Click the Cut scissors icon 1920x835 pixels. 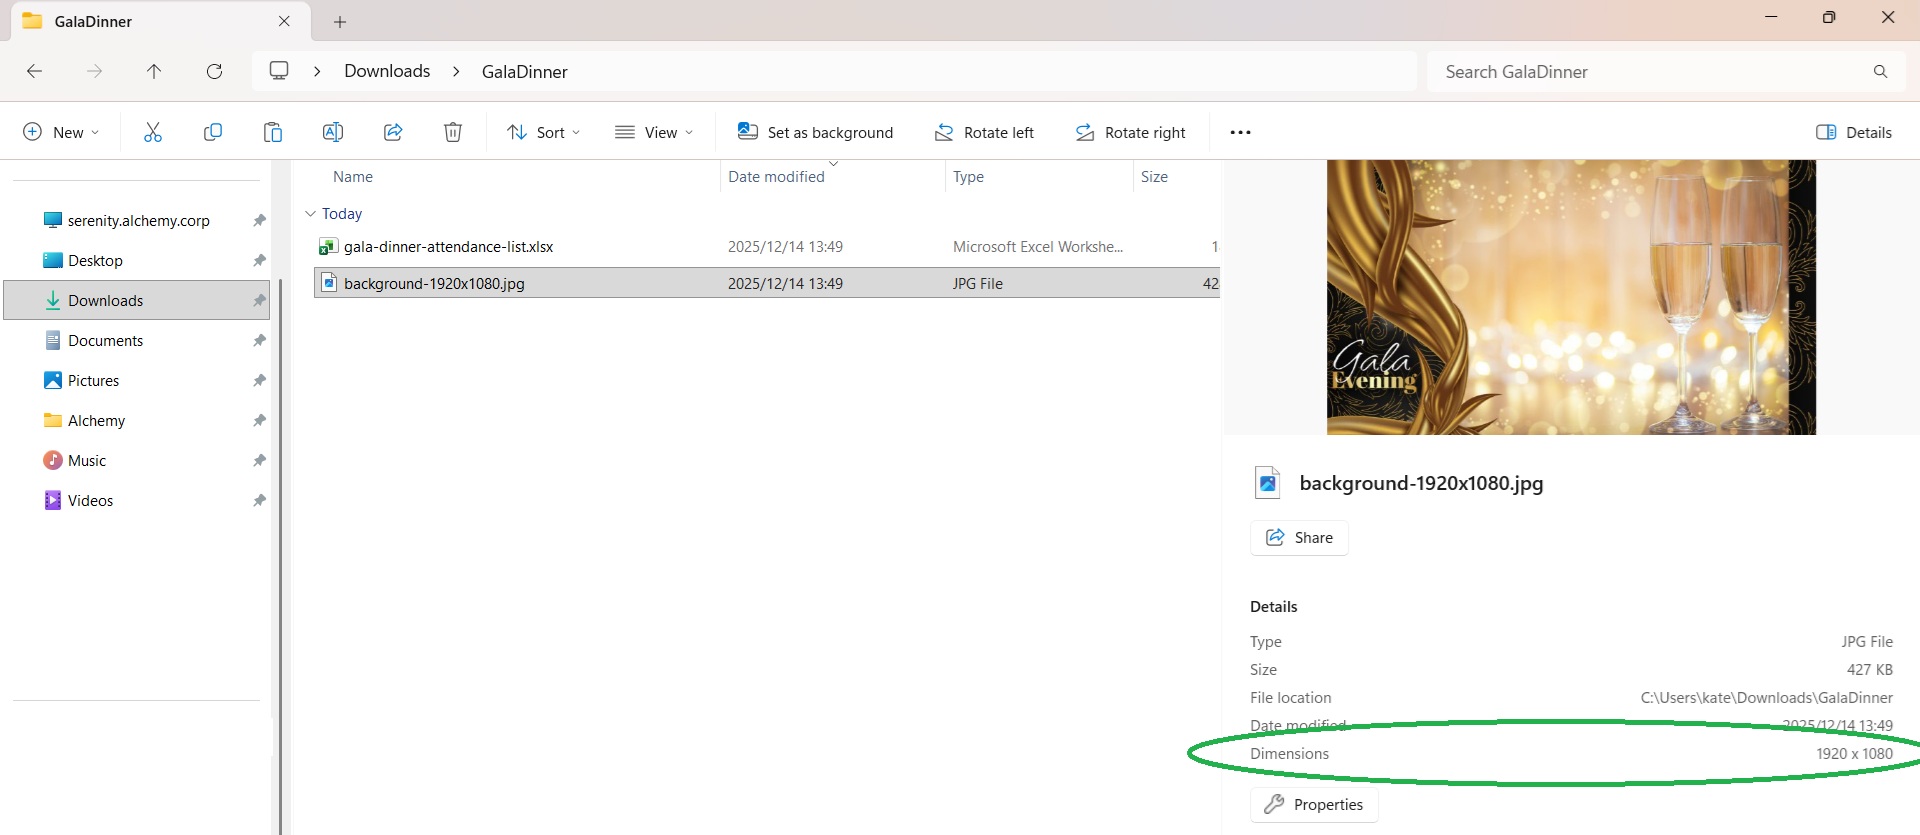point(153,132)
